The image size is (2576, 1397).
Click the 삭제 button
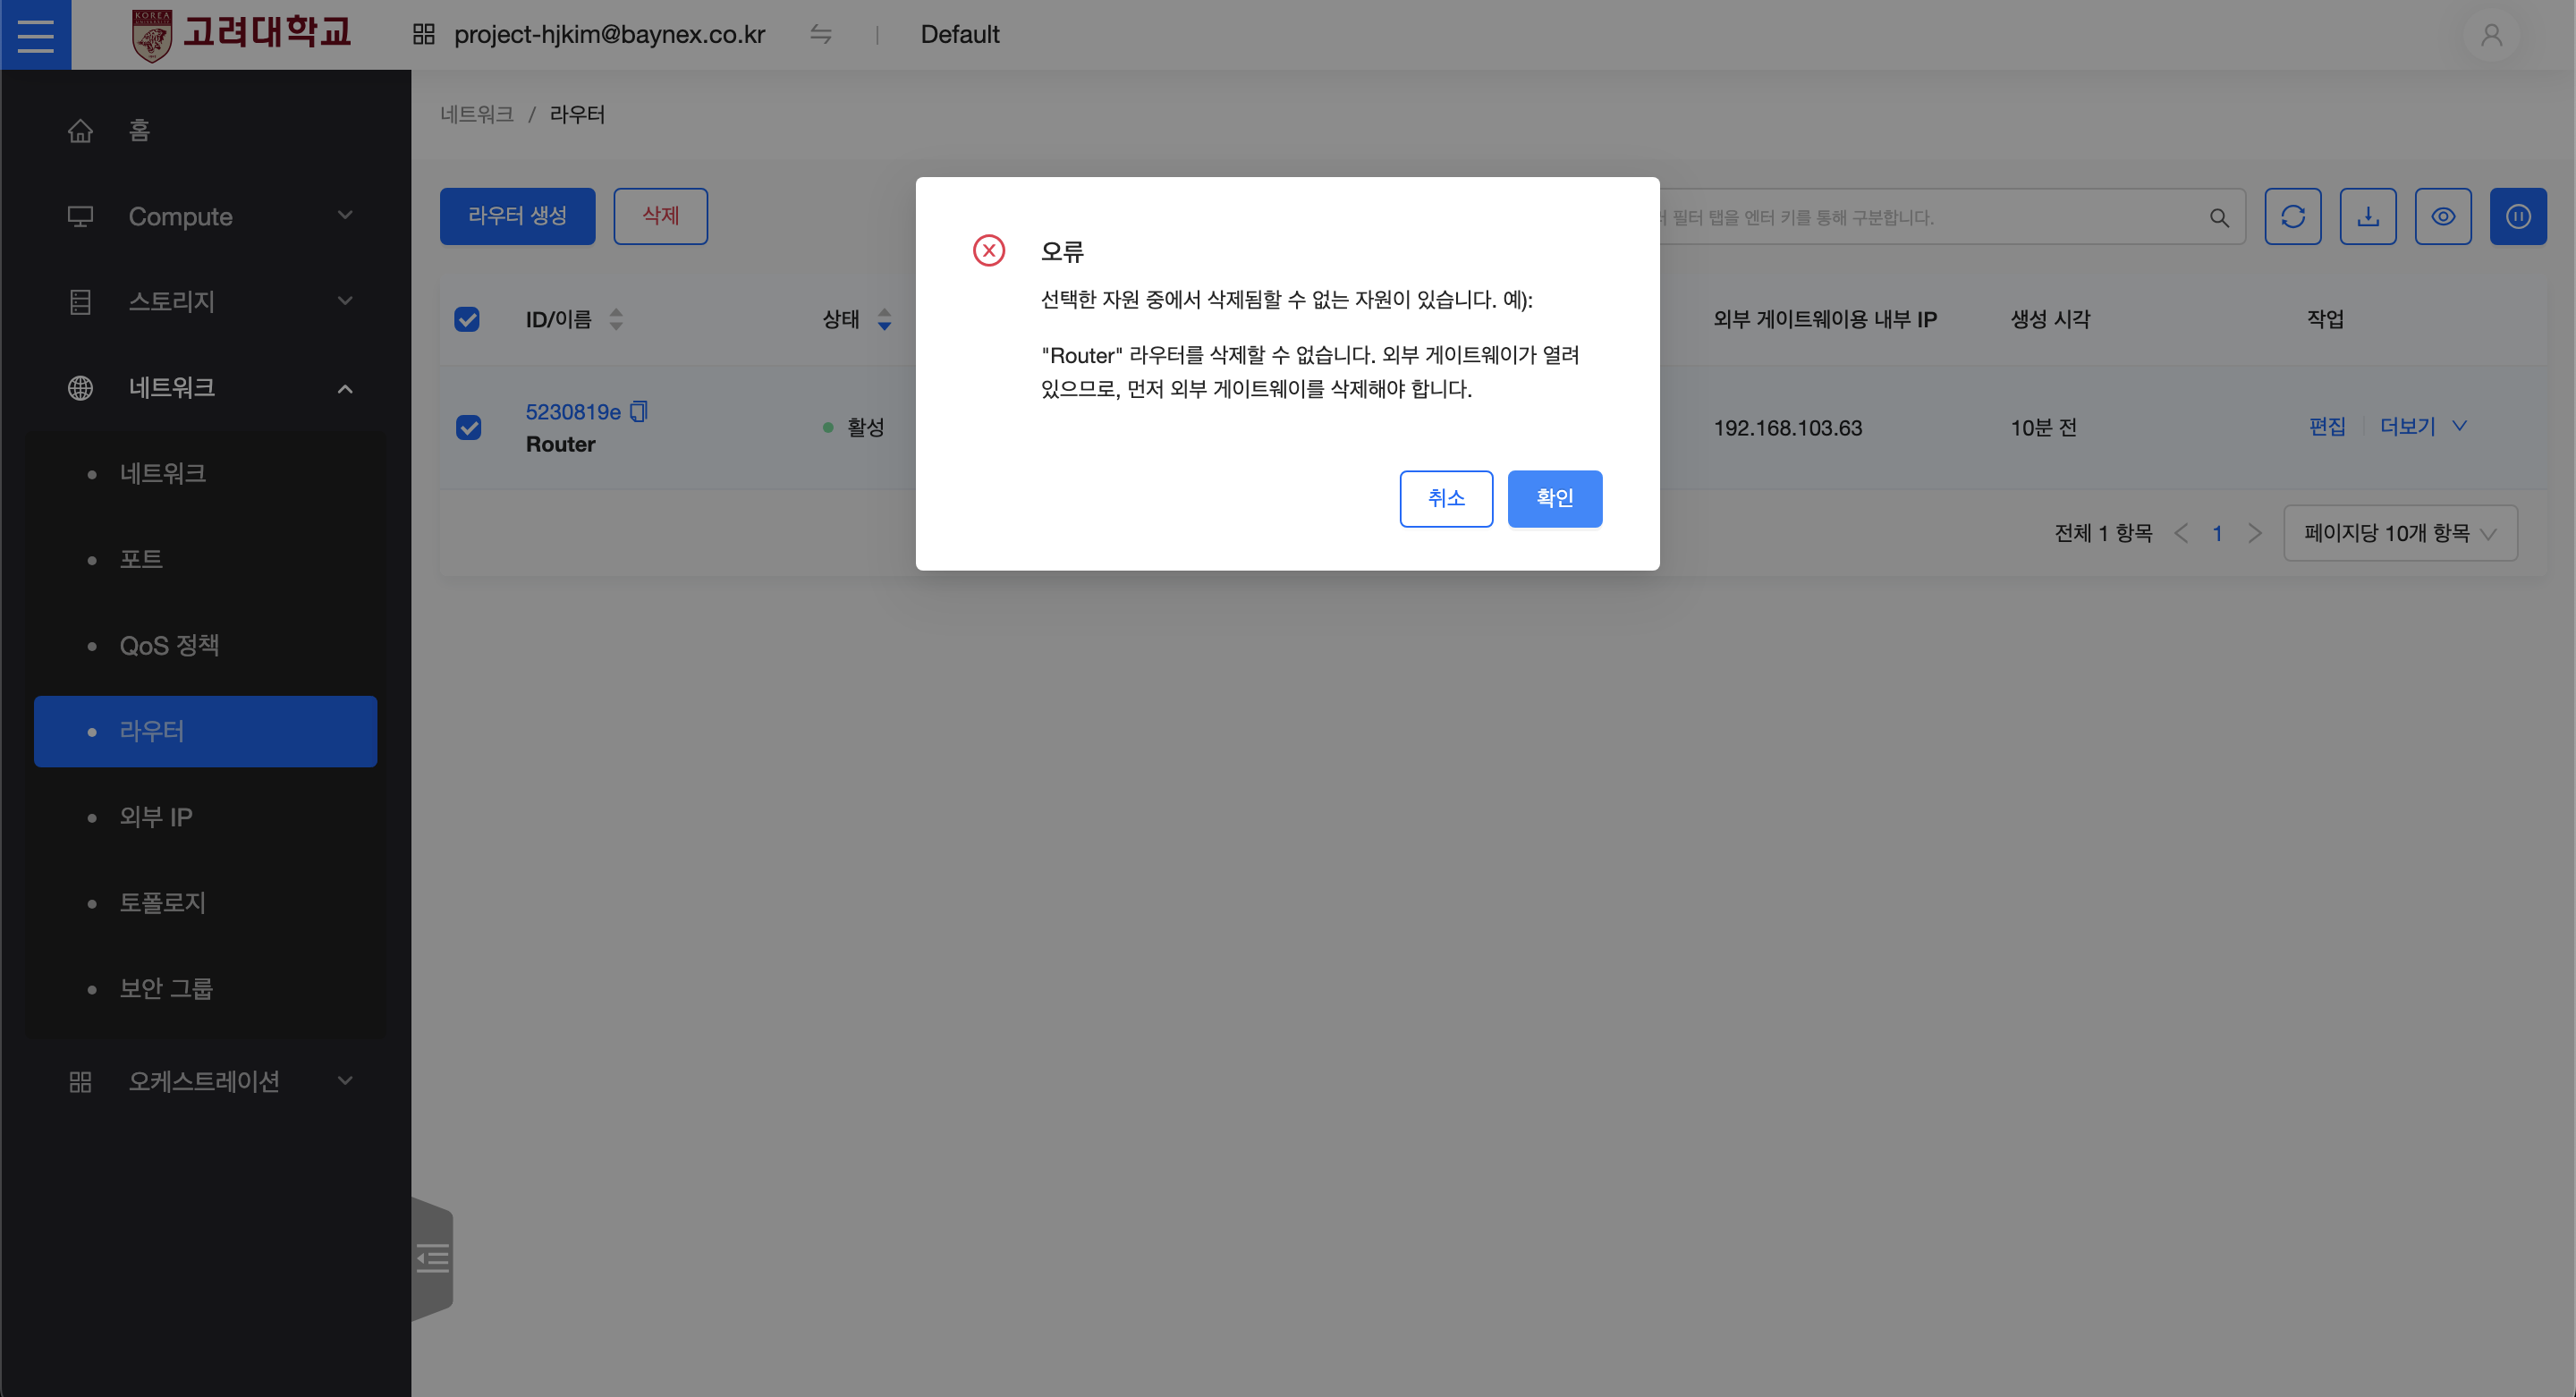(x=661, y=216)
